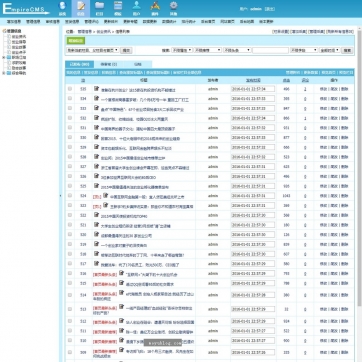
Task: Click 删除 delete link for row ID 530
Action: 344,138
